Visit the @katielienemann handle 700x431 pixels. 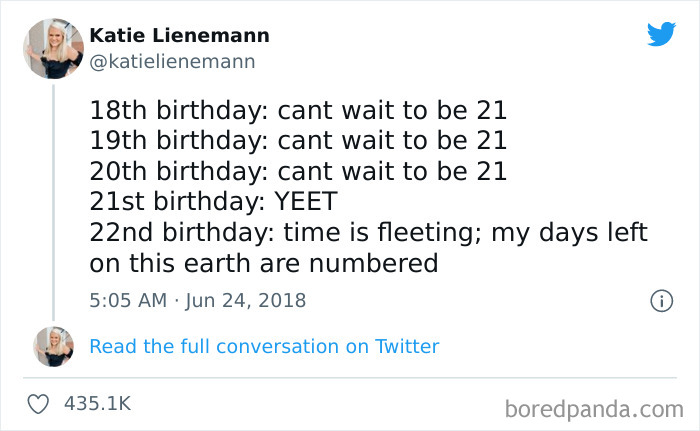coord(172,62)
